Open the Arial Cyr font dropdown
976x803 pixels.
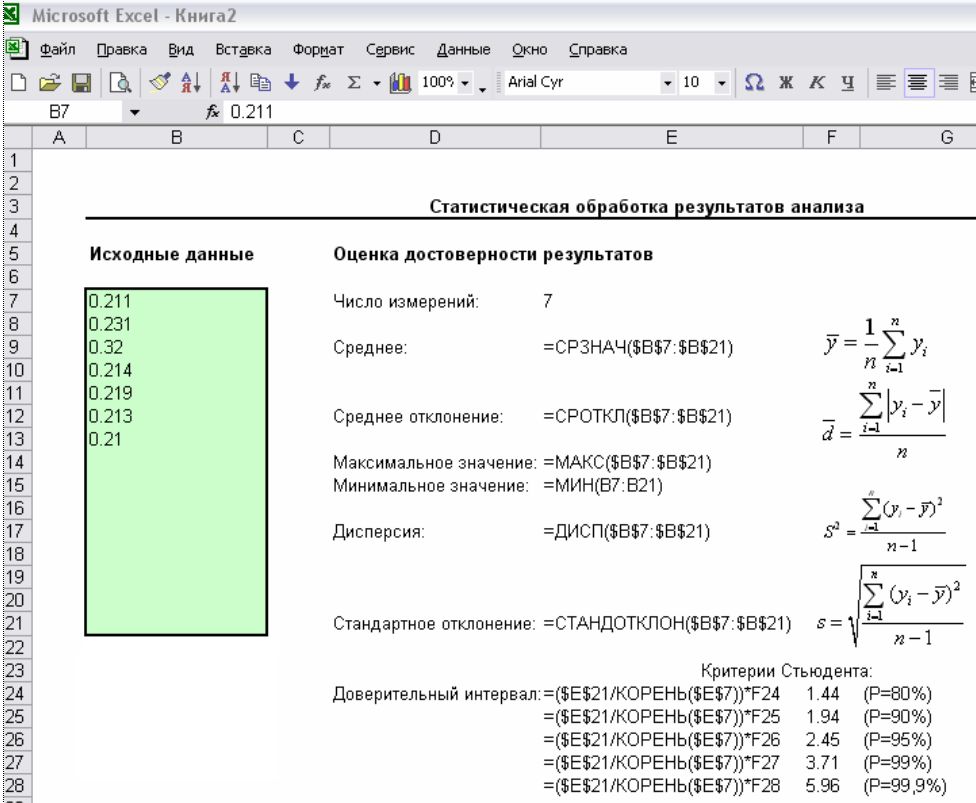tap(667, 83)
